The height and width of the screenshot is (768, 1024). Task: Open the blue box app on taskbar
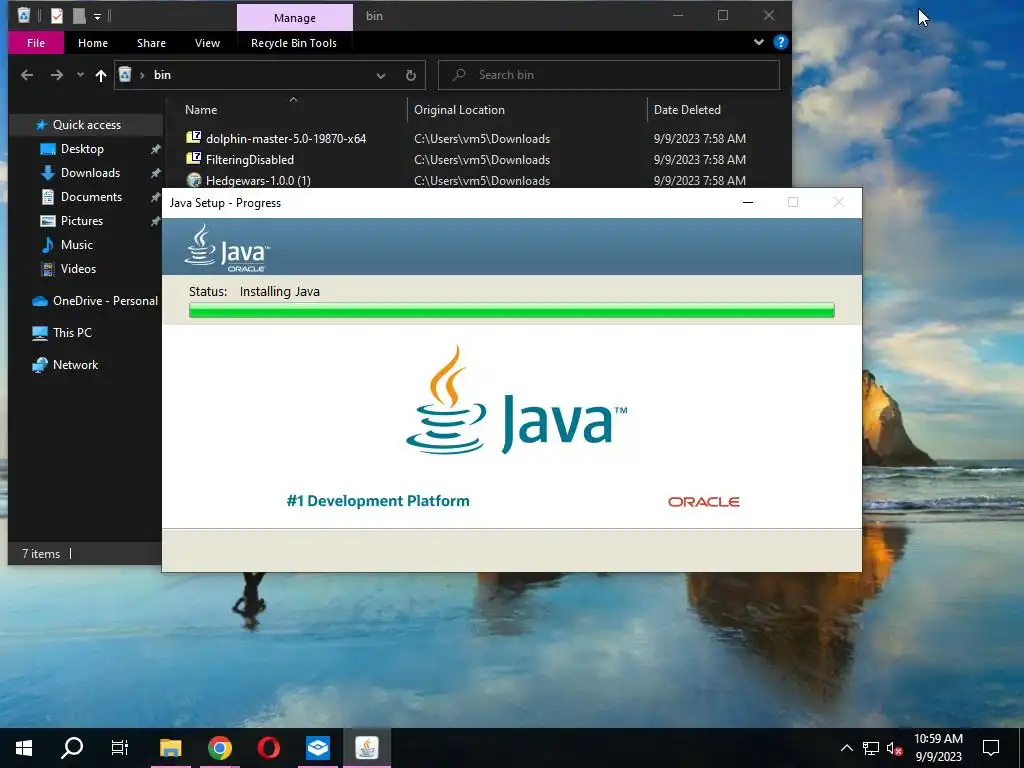point(317,748)
